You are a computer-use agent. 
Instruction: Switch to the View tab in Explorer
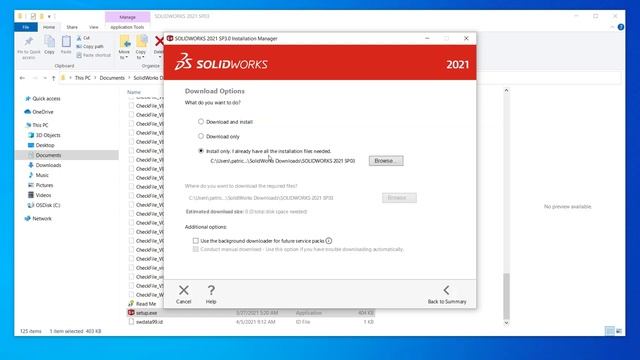[x=94, y=27]
